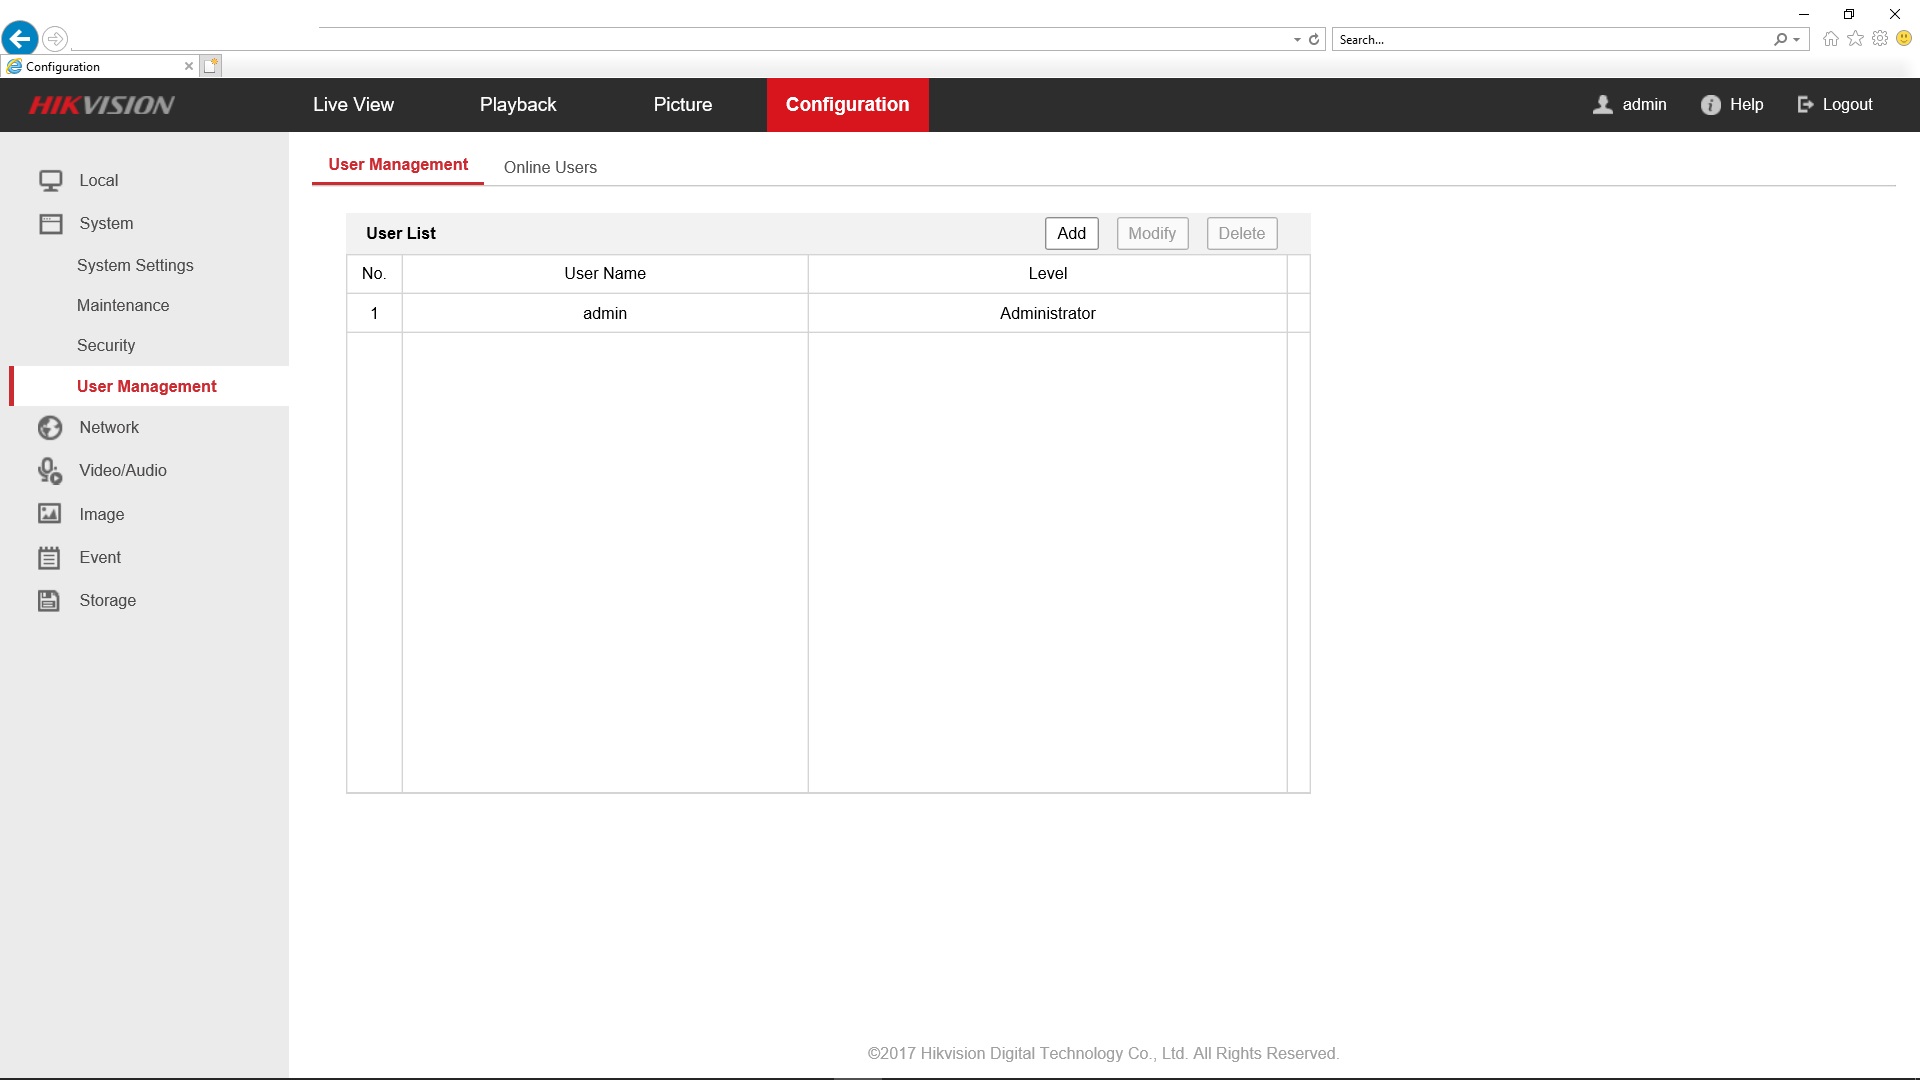The height and width of the screenshot is (1080, 1920).
Task: Click the Video/Audio camera-microphone icon
Action: pos(50,471)
